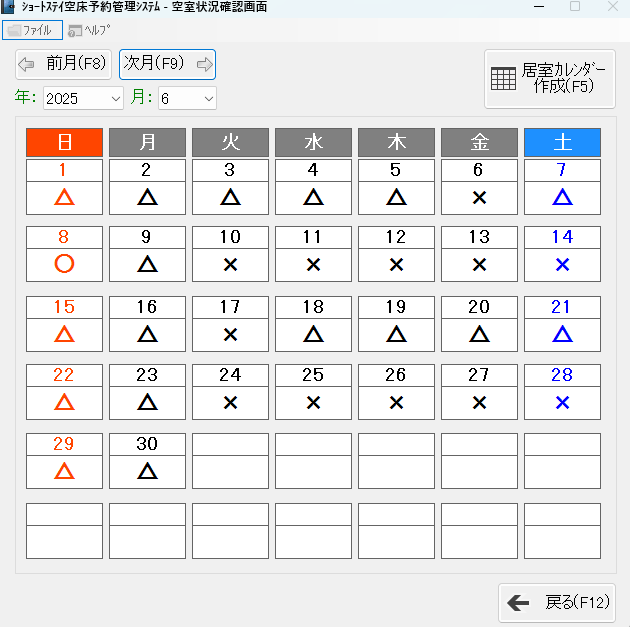Click the blue X under day 28
The height and width of the screenshot is (627, 630).
click(x=562, y=402)
